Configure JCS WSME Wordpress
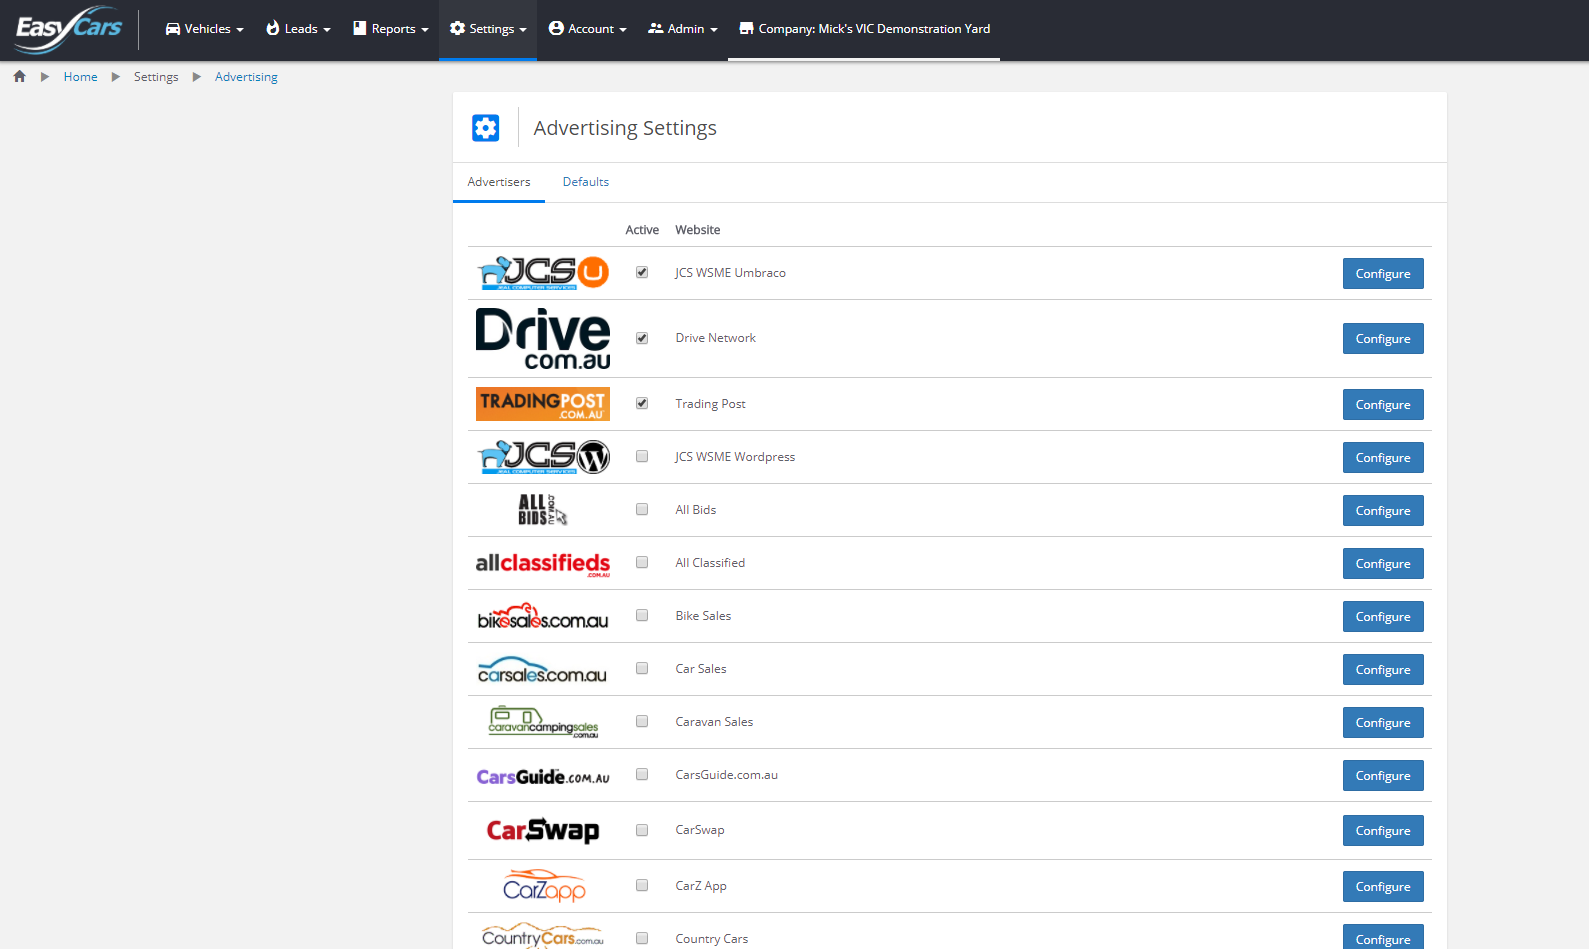Image resolution: width=1589 pixels, height=949 pixels. point(1383,458)
